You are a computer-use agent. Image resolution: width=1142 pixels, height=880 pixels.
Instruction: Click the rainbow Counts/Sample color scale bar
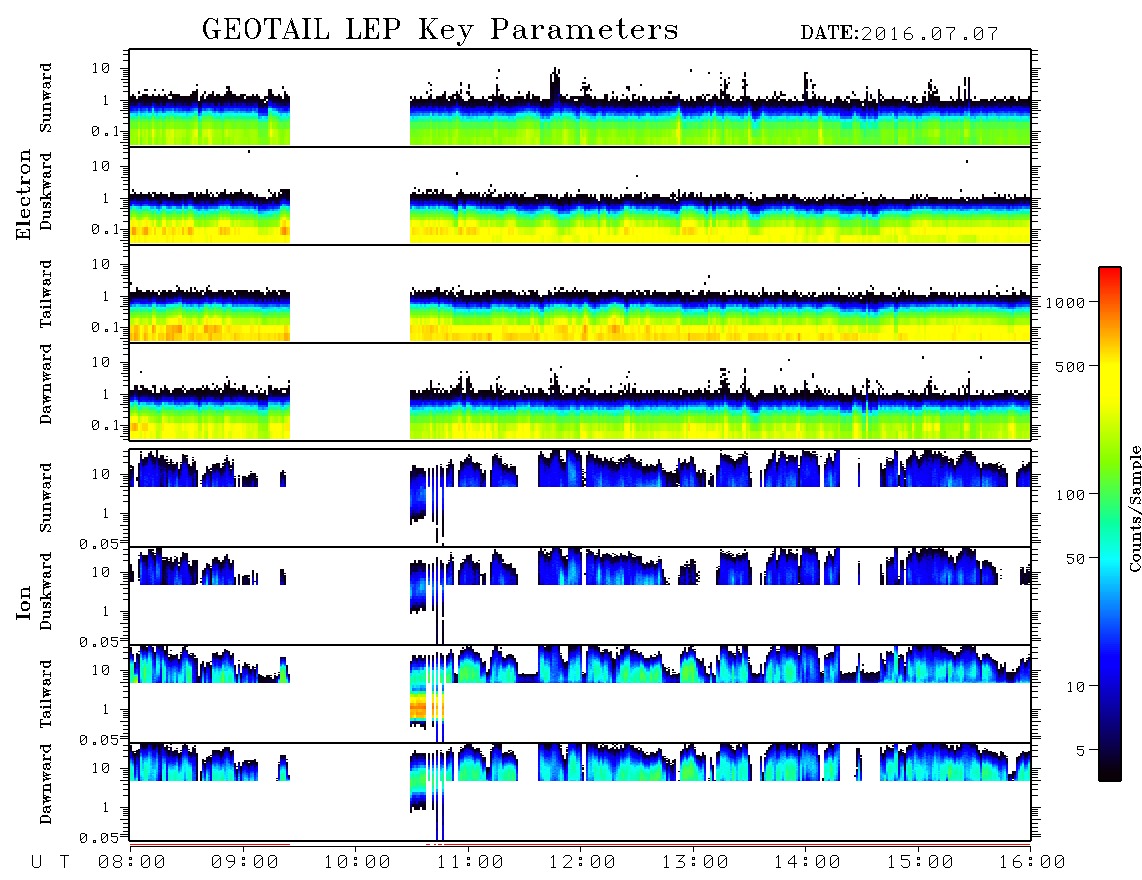(1110, 524)
